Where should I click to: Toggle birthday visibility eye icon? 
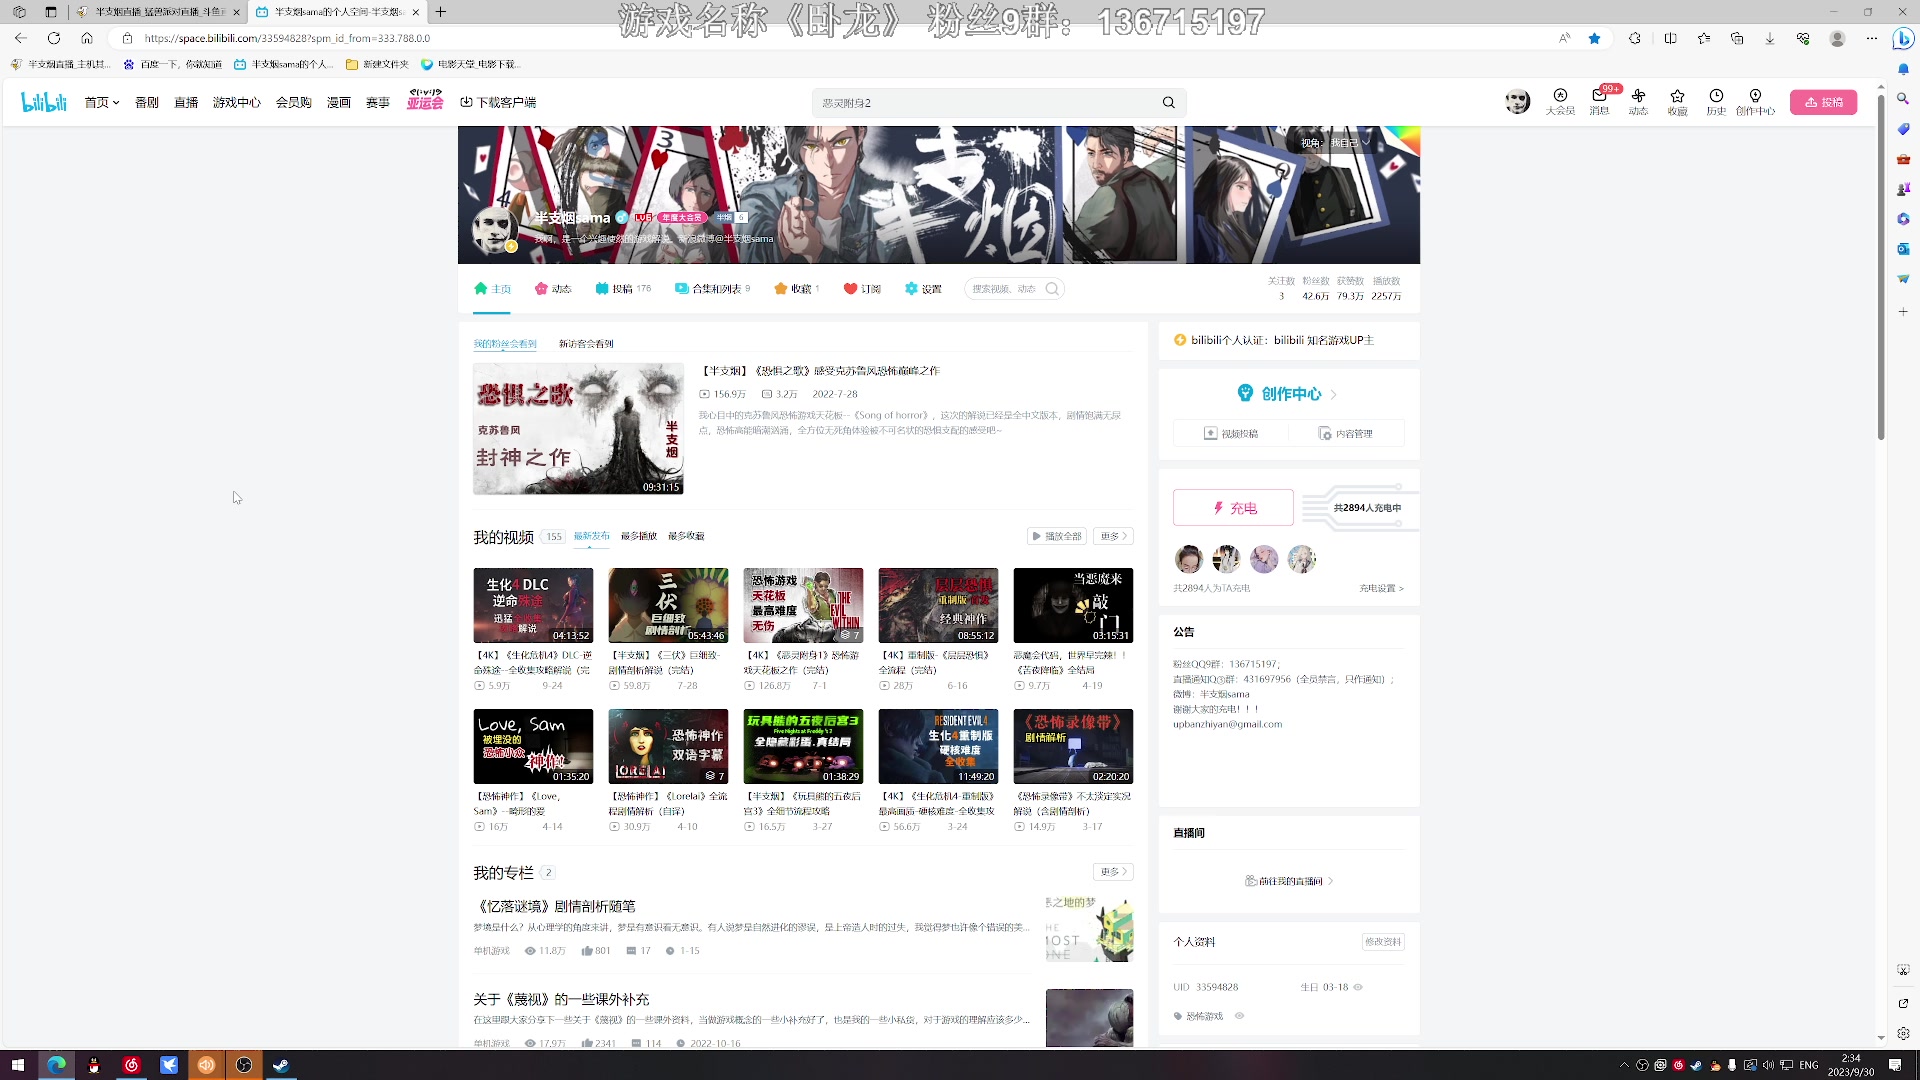tap(1358, 987)
